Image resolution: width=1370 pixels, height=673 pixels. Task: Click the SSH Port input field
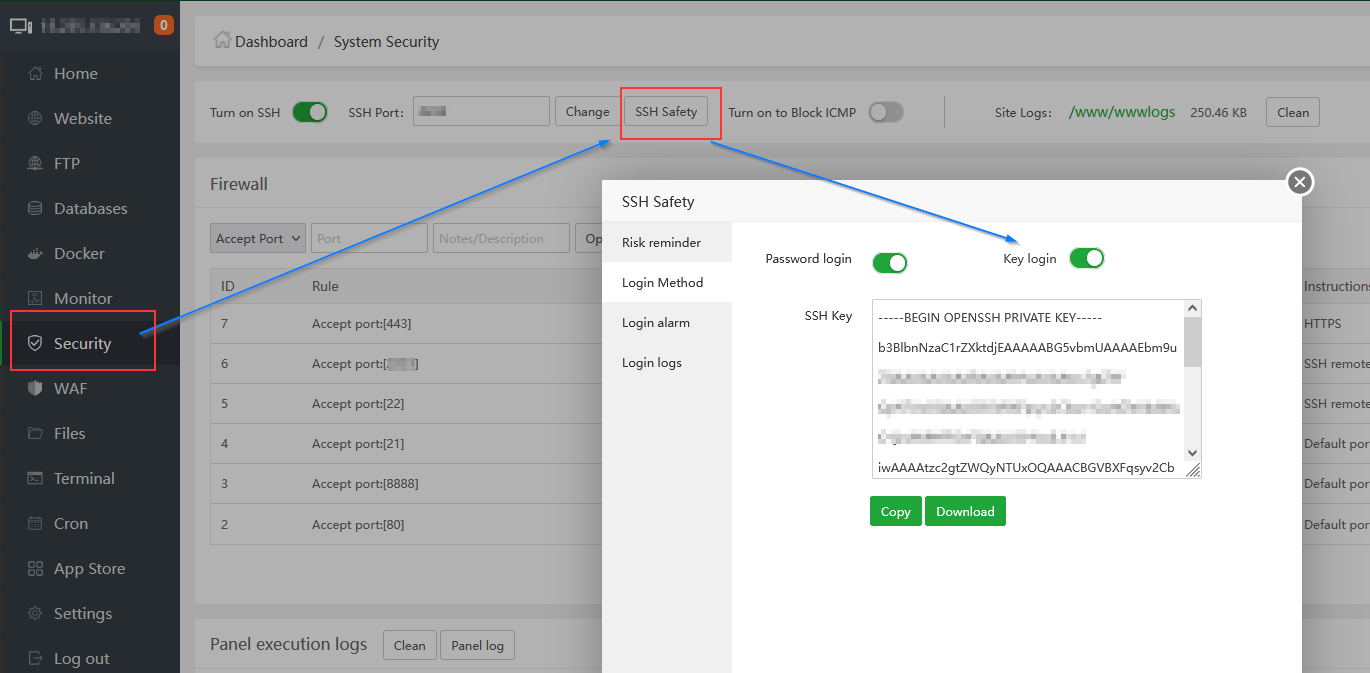pos(480,111)
